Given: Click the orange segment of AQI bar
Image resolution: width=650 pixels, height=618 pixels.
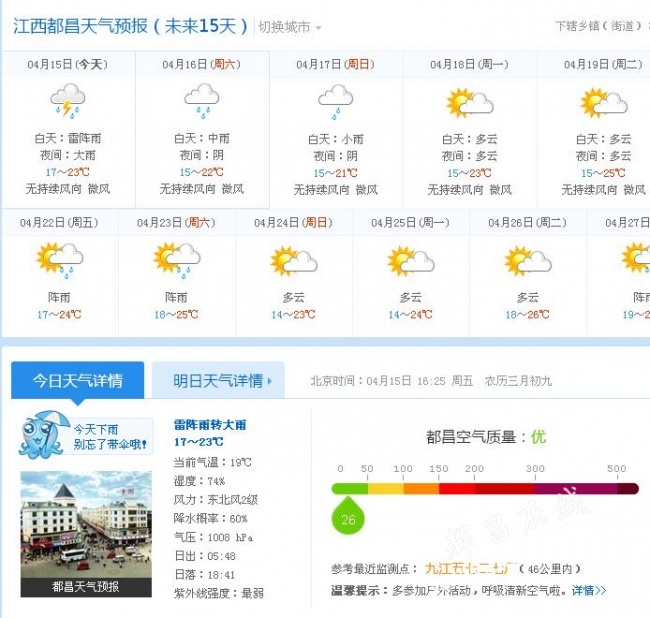Looking at the screenshot, I should point(422,489).
